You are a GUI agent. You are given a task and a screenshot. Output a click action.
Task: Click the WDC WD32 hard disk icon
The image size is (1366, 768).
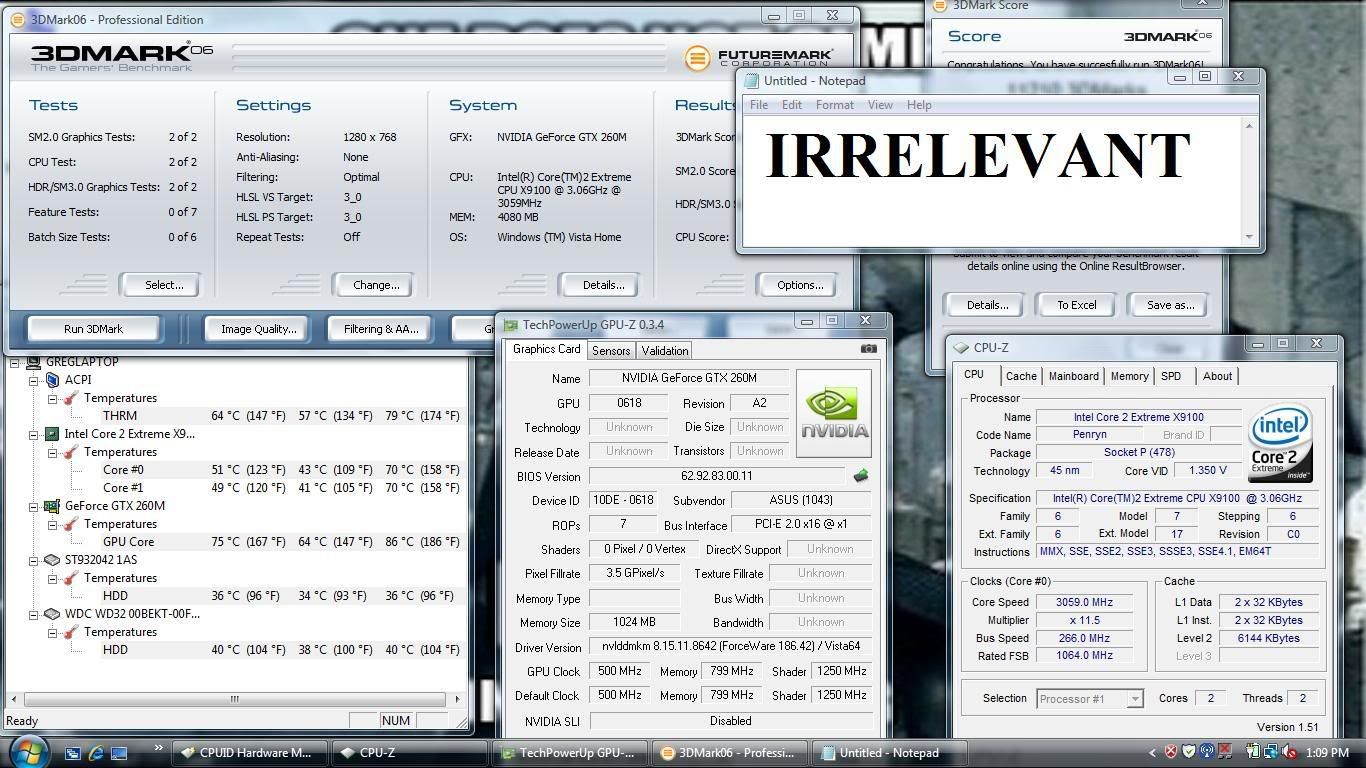52,614
